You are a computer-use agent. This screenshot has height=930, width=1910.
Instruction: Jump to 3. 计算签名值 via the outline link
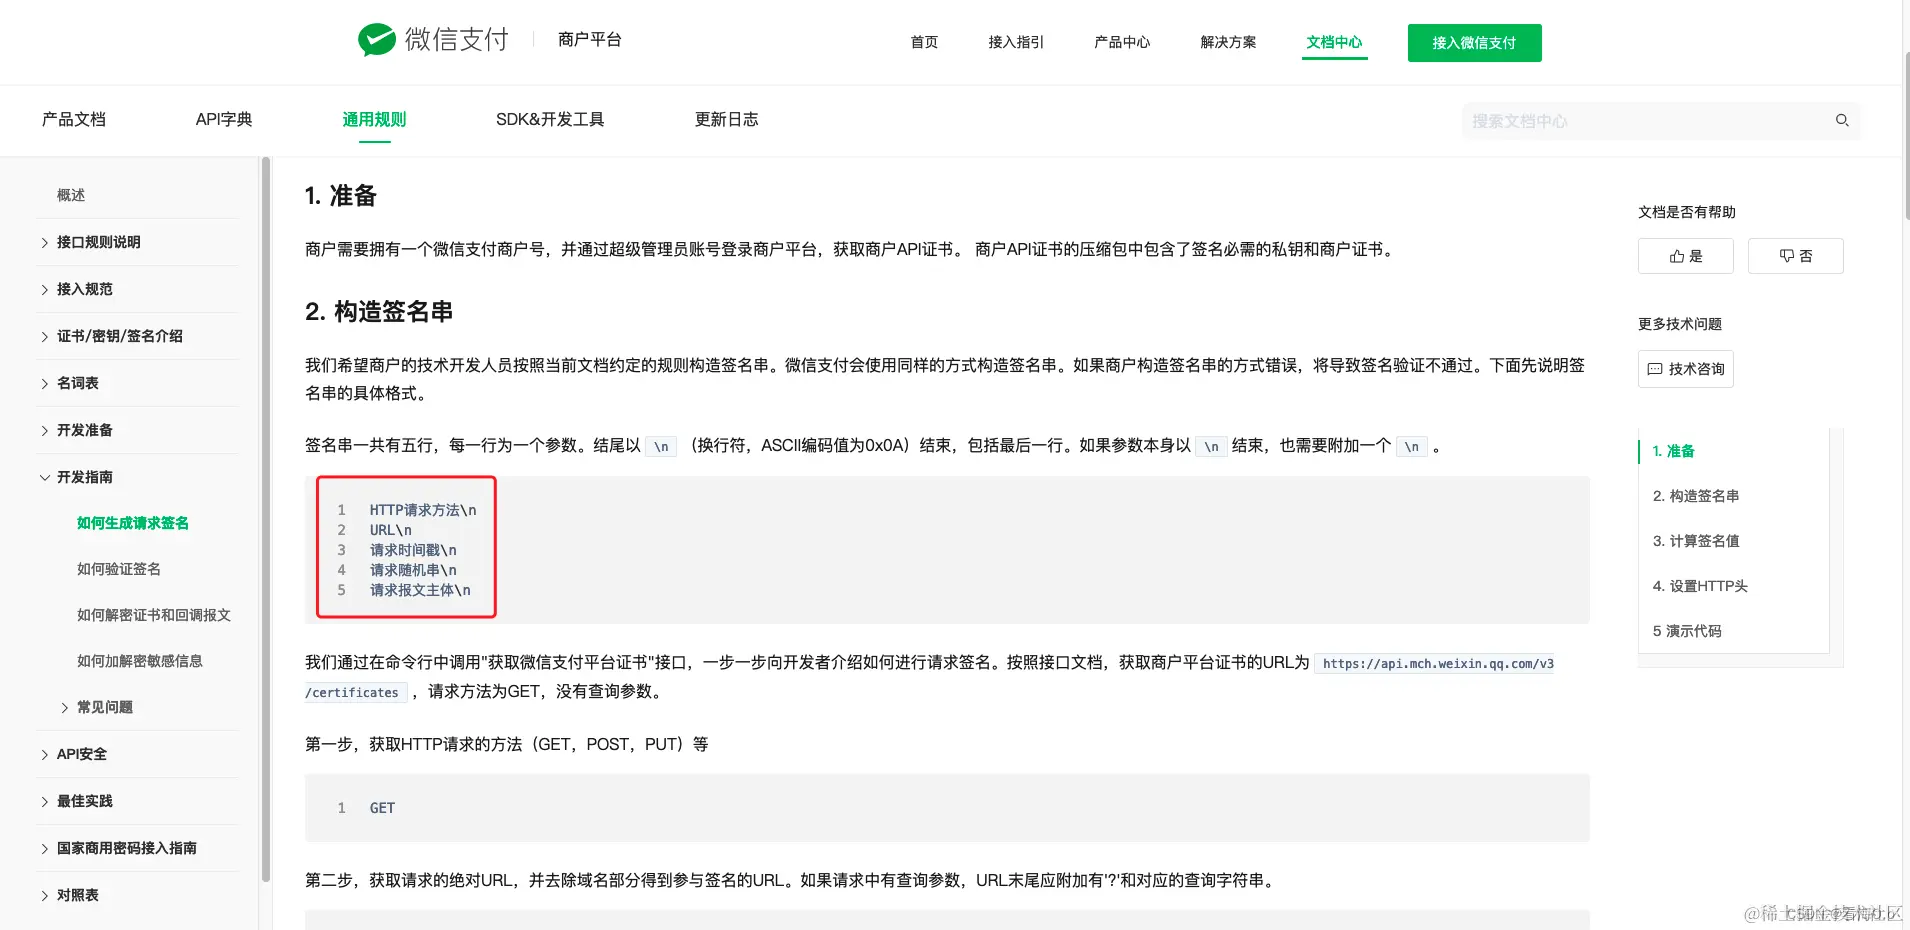coord(1696,540)
